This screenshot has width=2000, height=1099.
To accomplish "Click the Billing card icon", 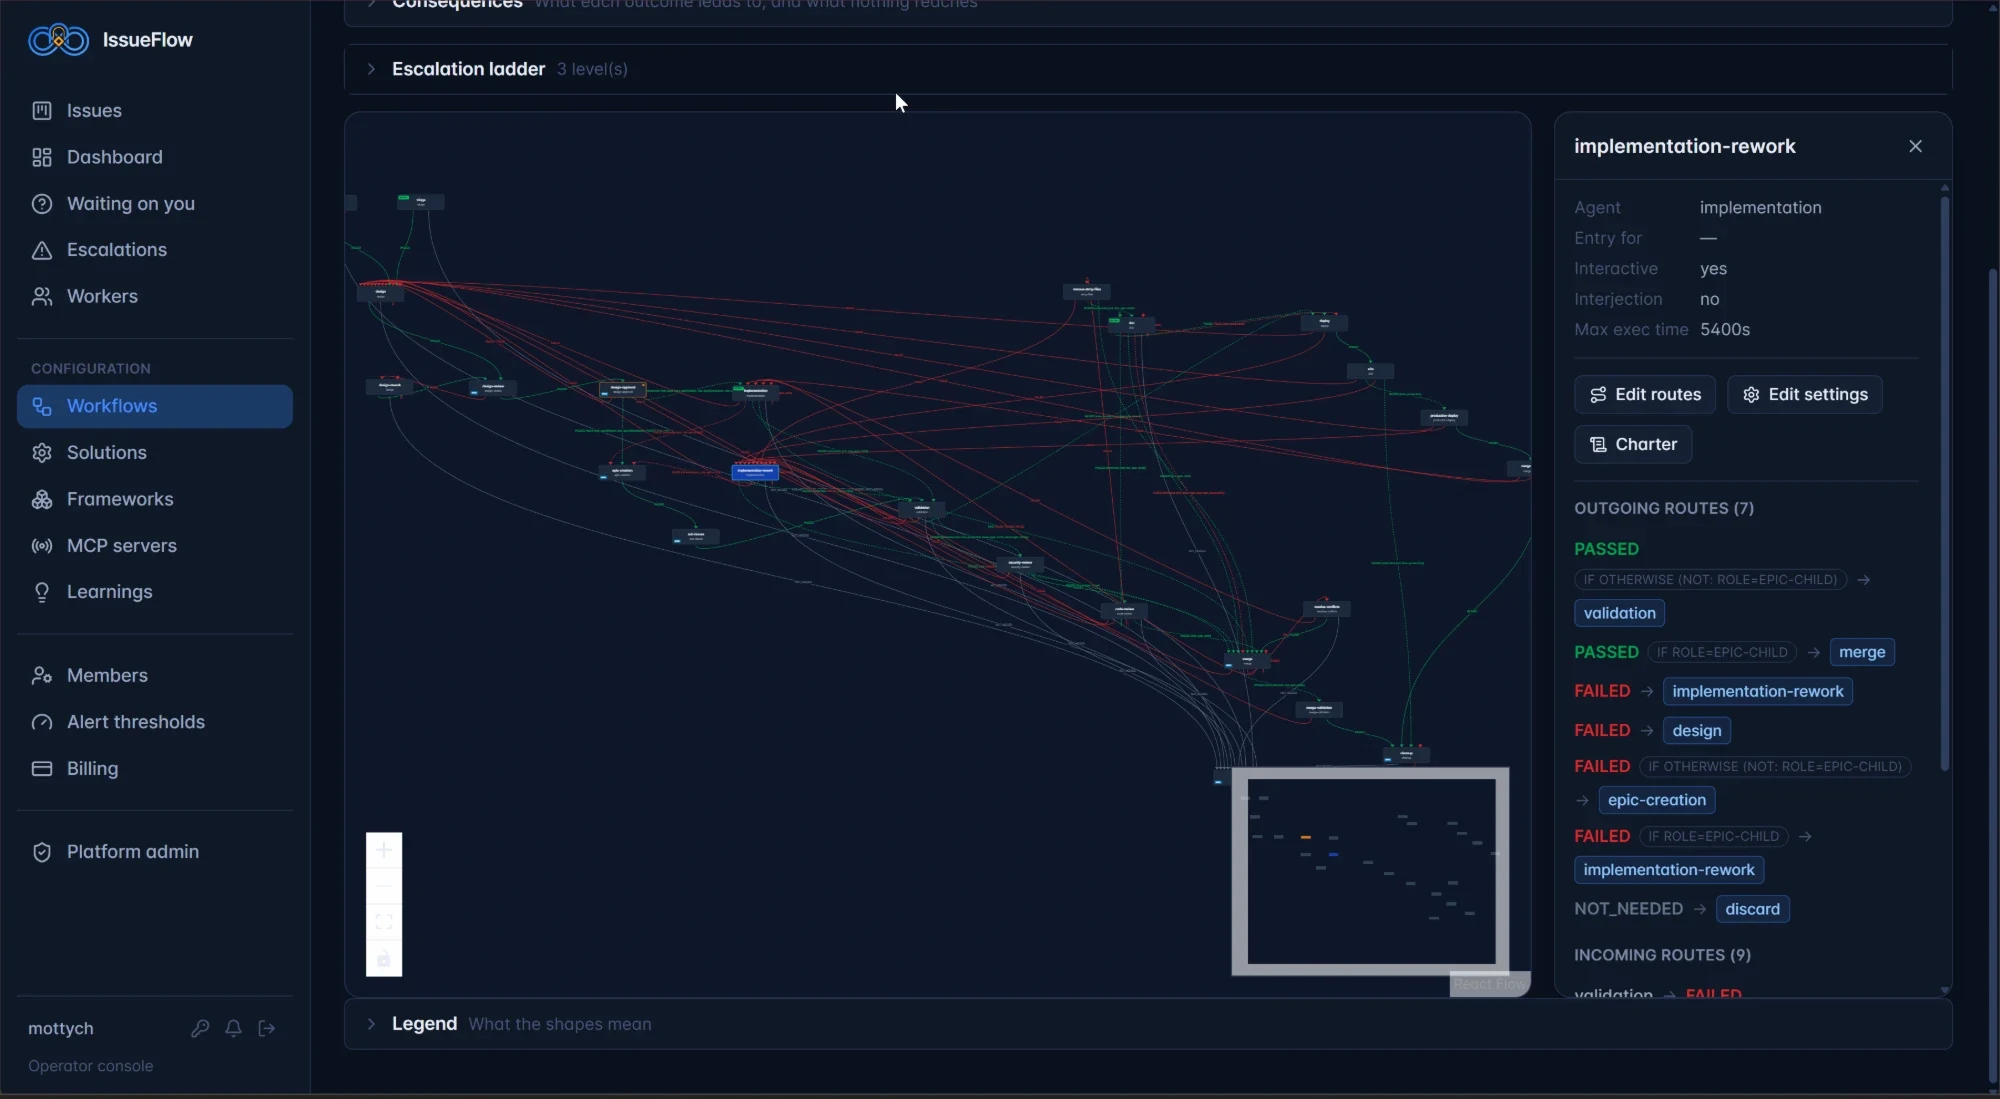I will [x=42, y=769].
